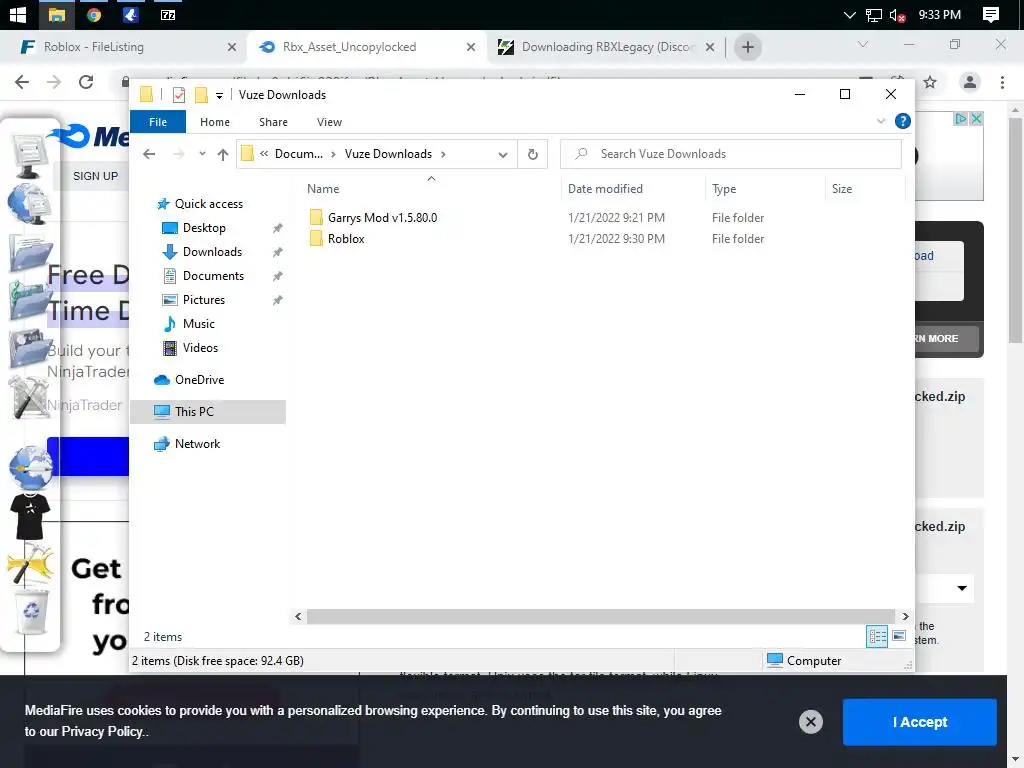
Task: Accept the MediaFire cookie notice
Action: [x=920, y=722]
